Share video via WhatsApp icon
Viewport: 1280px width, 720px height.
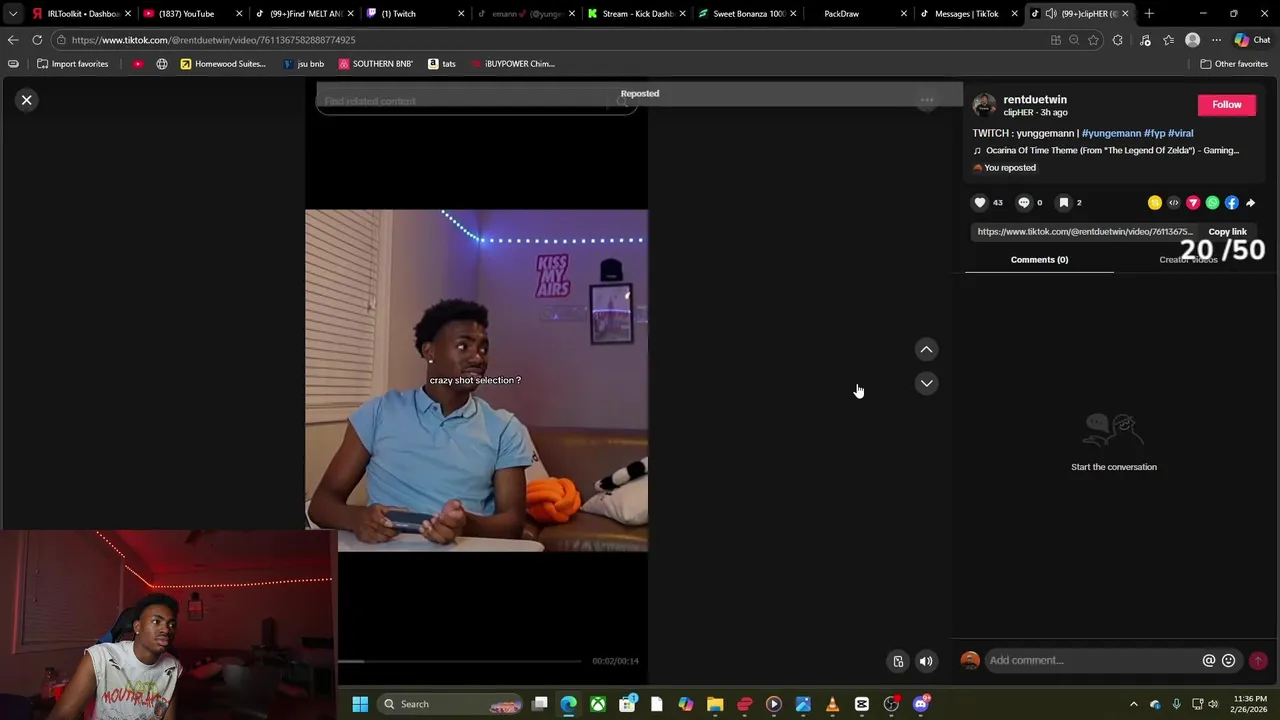1212,203
